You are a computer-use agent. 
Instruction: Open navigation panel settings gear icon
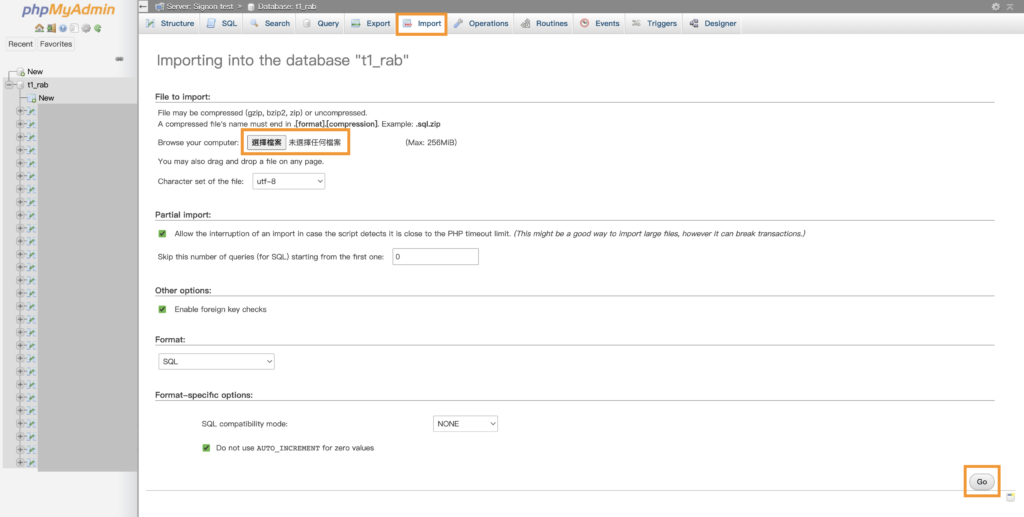pyautogui.click(x=85, y=28)
